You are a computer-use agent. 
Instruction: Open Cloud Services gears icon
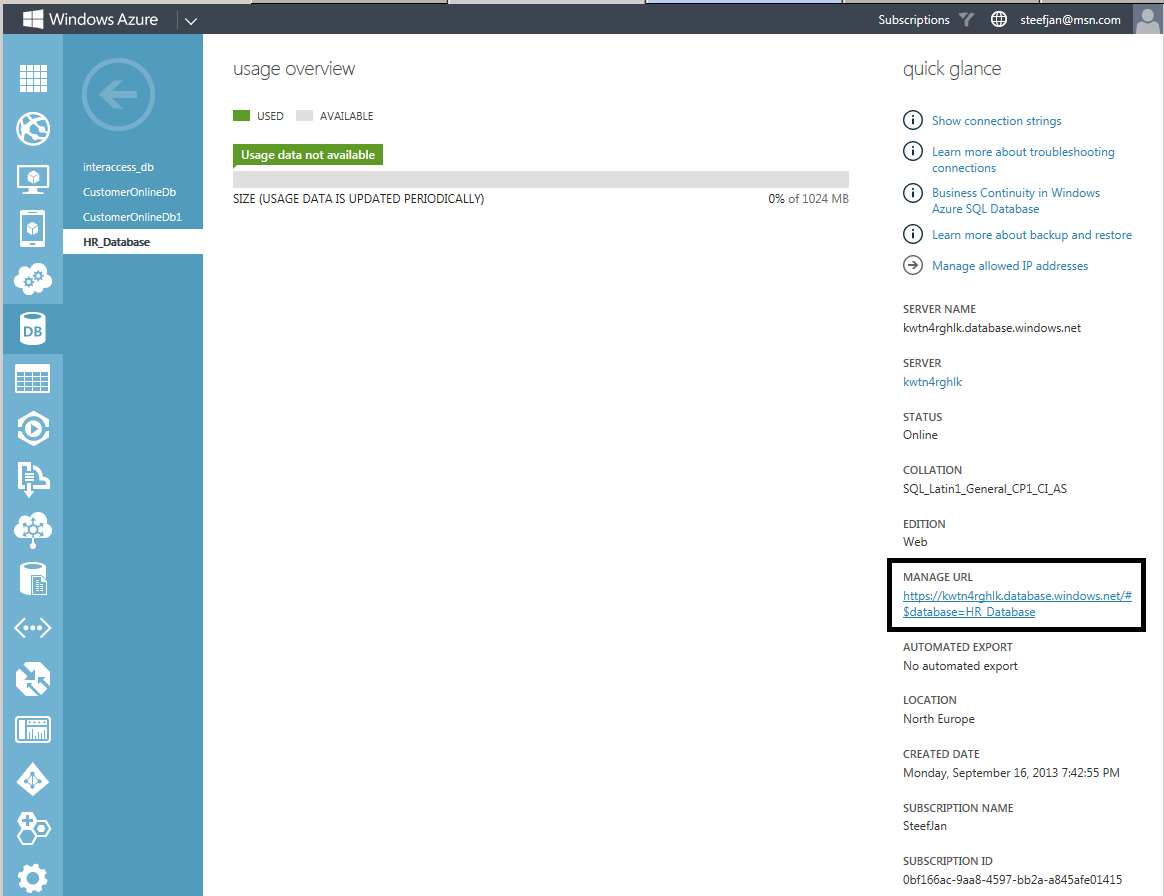(33, 279)
